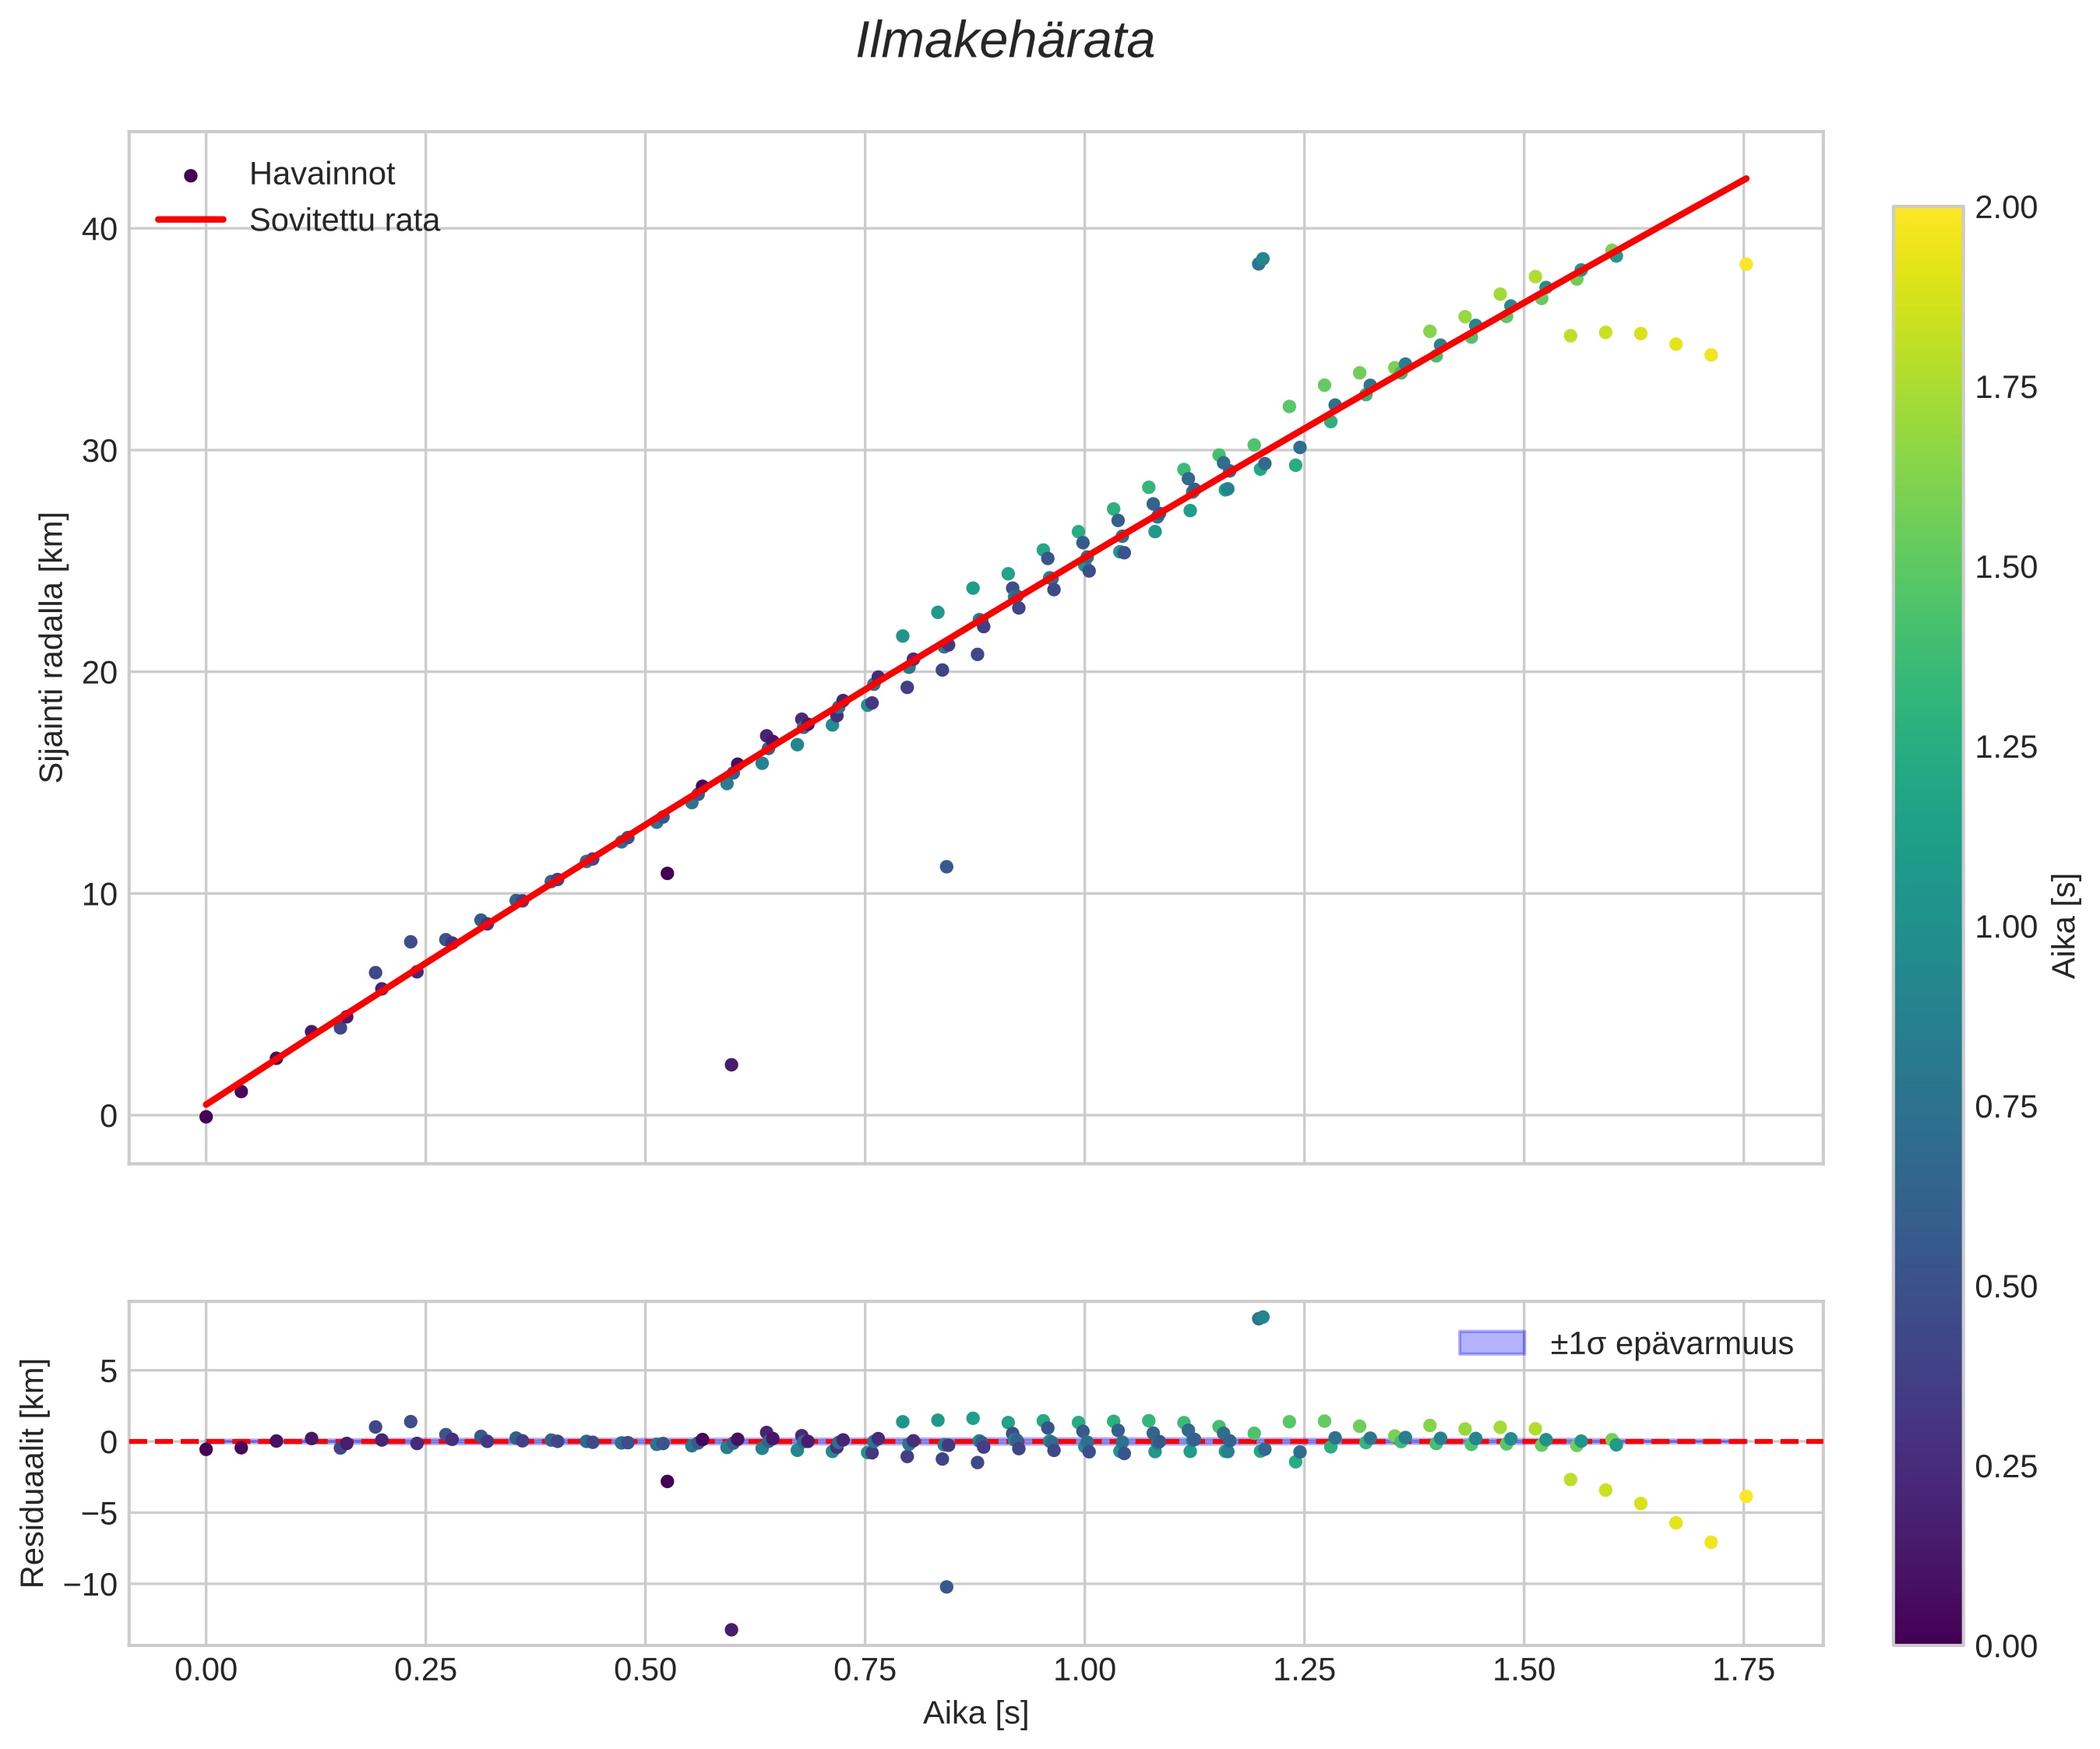Click the vertical 'Aika [s]' colorbar label
The height and width of the screenshot is (1749, 2100).
pos(2064,926)
